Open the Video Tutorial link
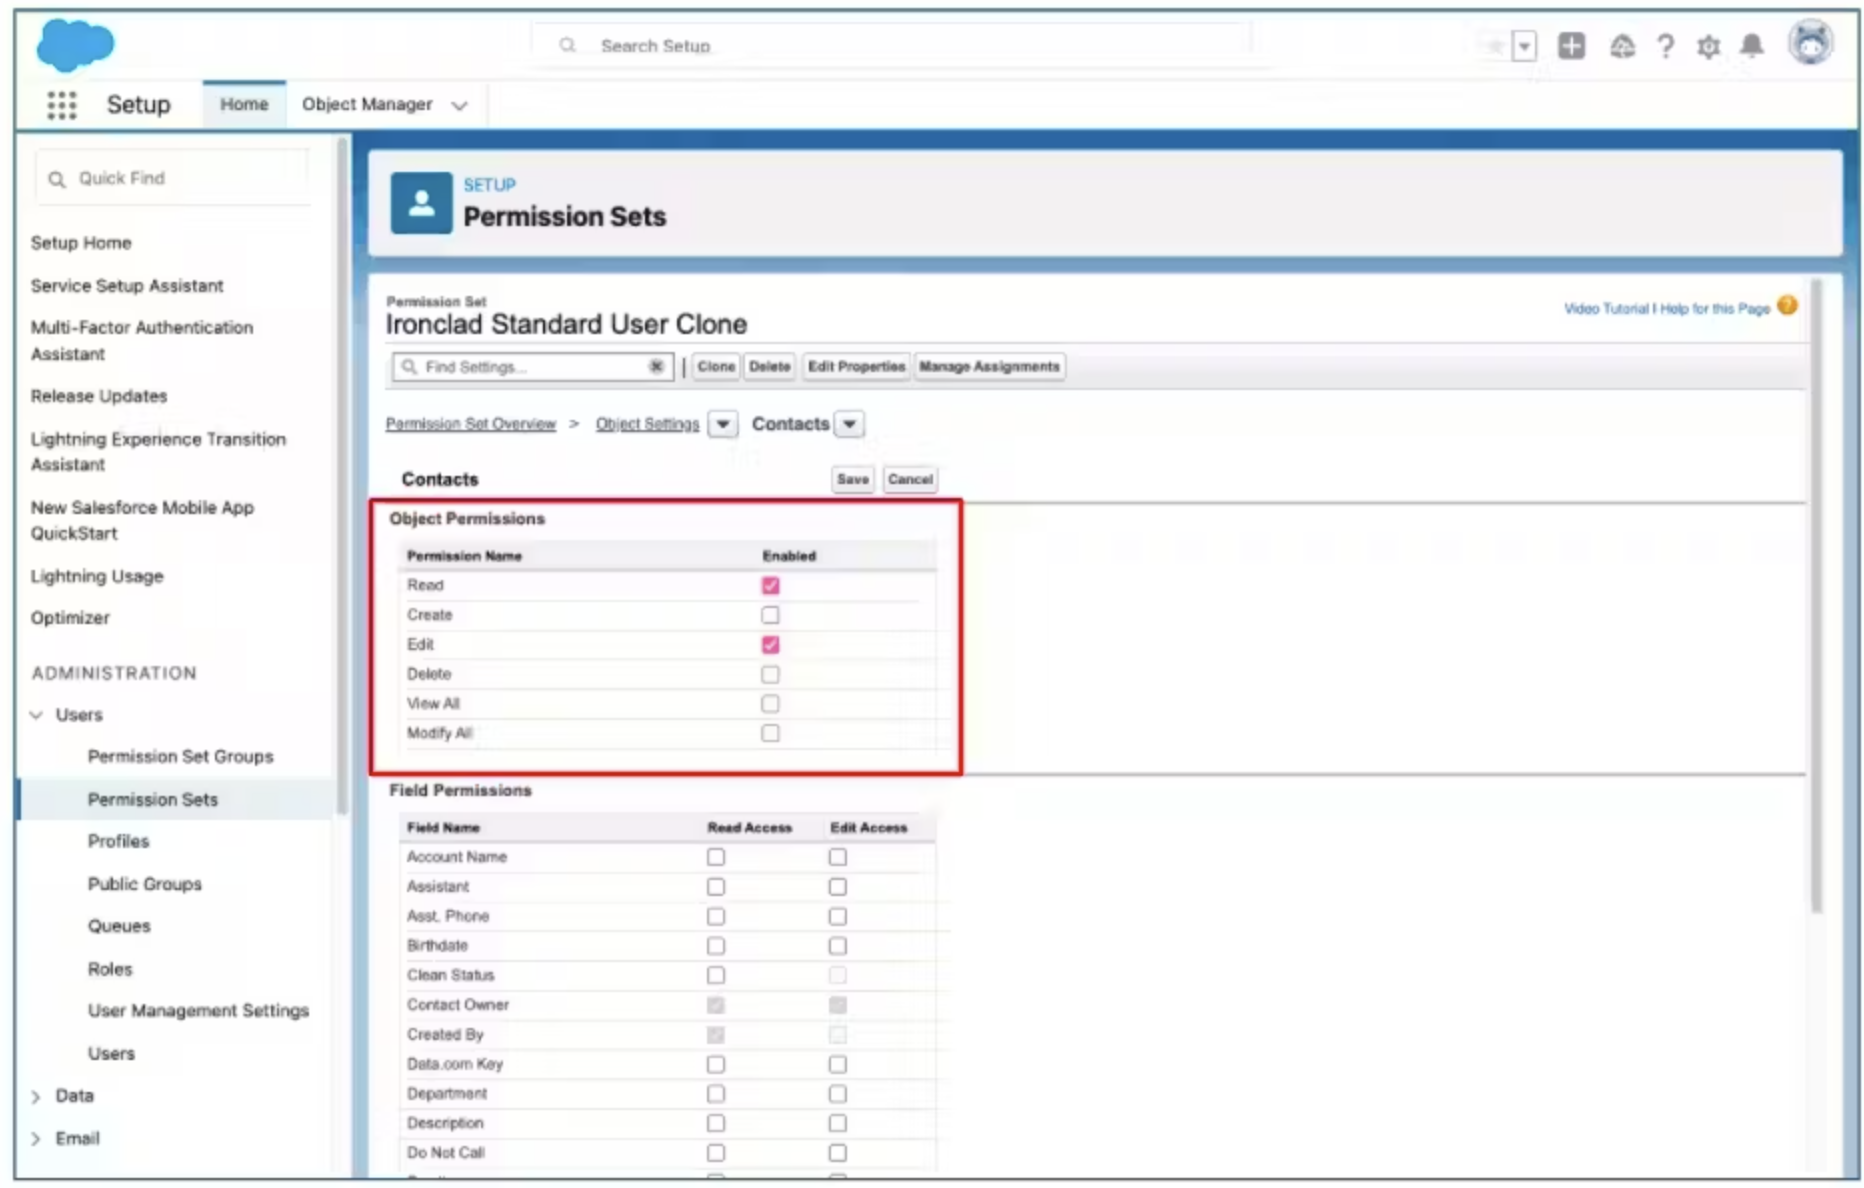The image size is (1864, 1188). [1606, 309]
